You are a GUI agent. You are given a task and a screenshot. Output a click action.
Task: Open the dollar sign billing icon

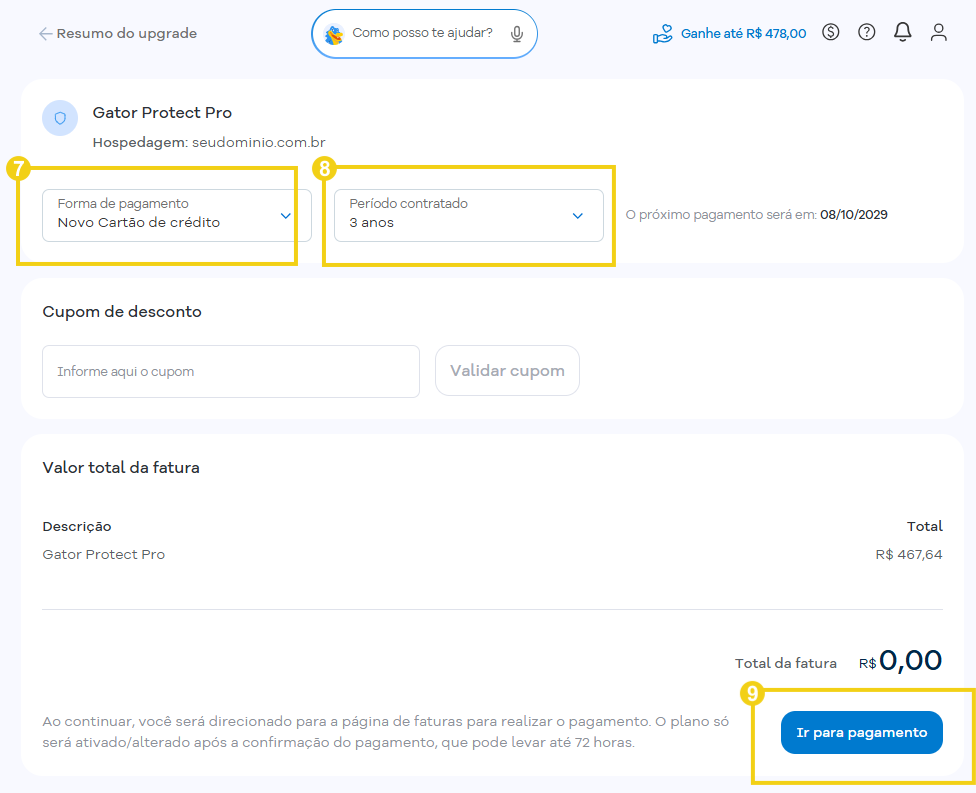coord(830,32)
